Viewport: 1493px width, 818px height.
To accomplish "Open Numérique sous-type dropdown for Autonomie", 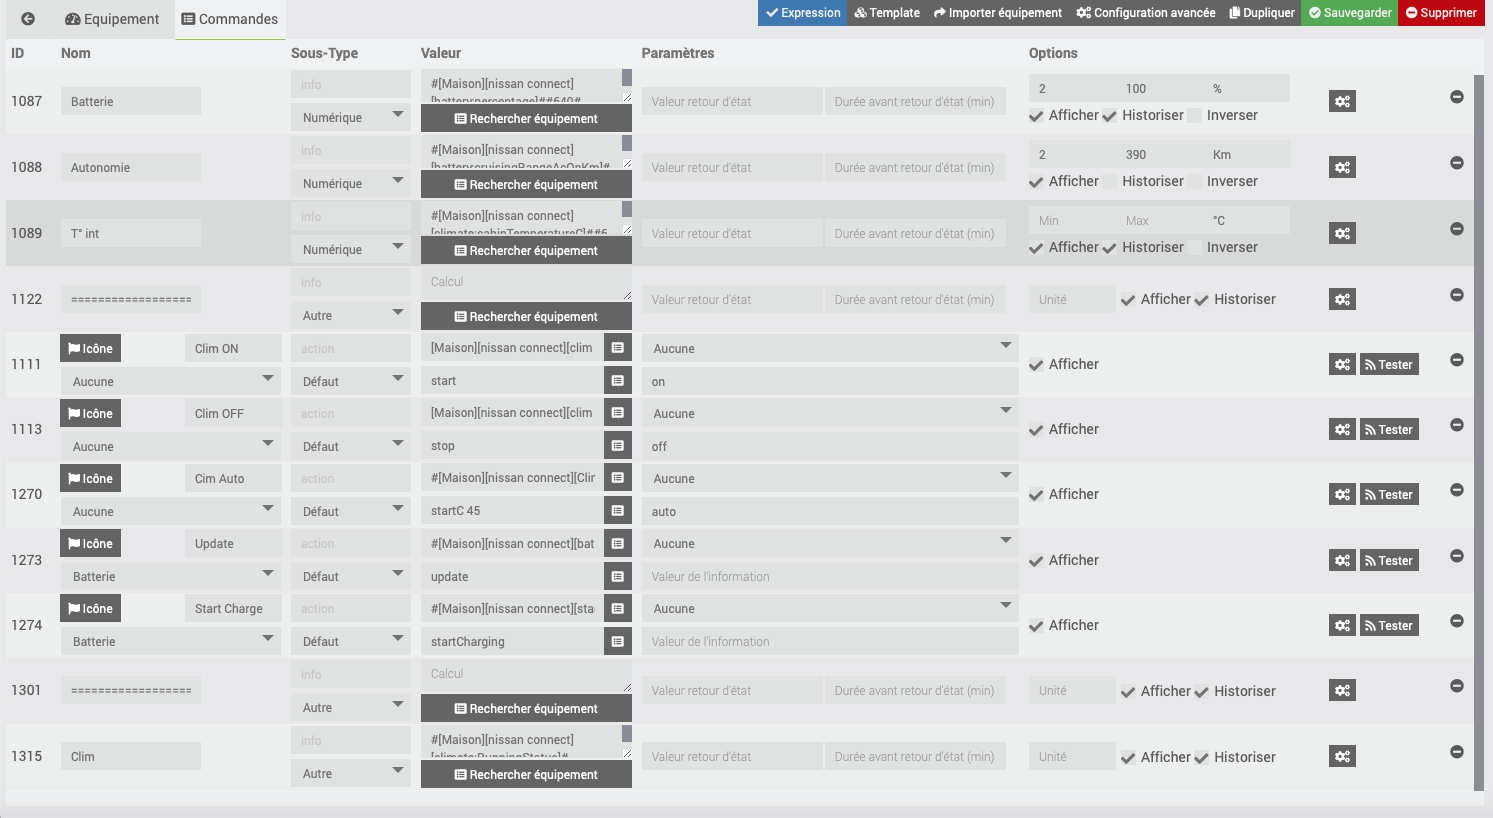I will point(351,184).
